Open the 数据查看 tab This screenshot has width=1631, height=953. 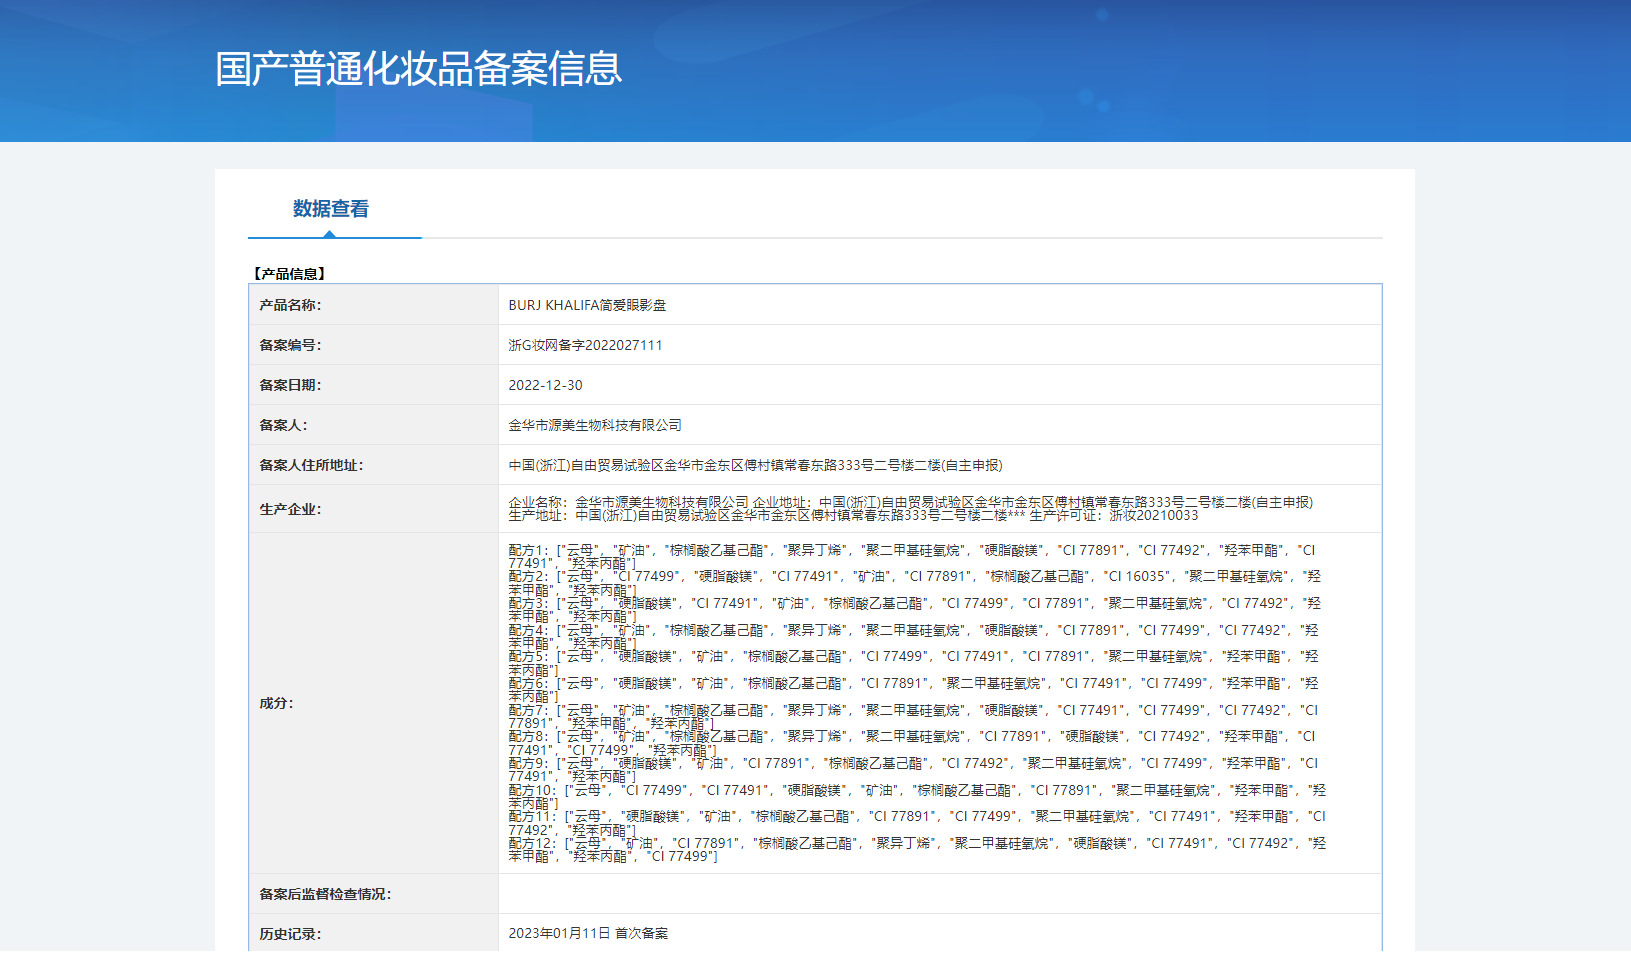[330, 209]
